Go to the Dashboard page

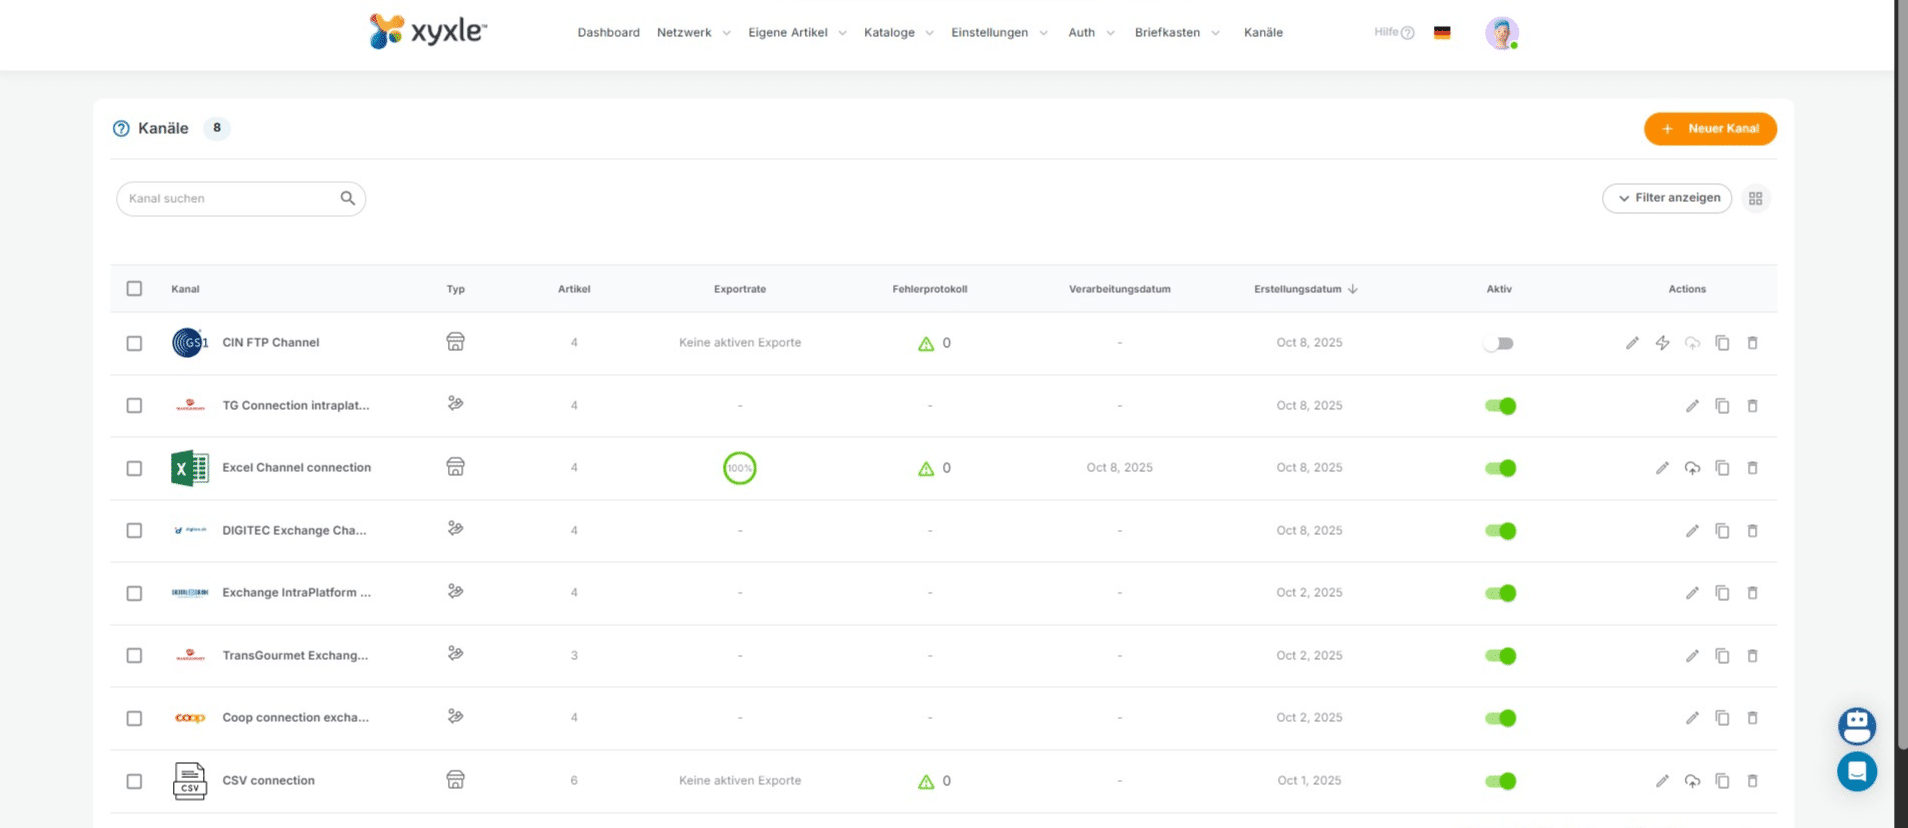click(x=608, y=33)
